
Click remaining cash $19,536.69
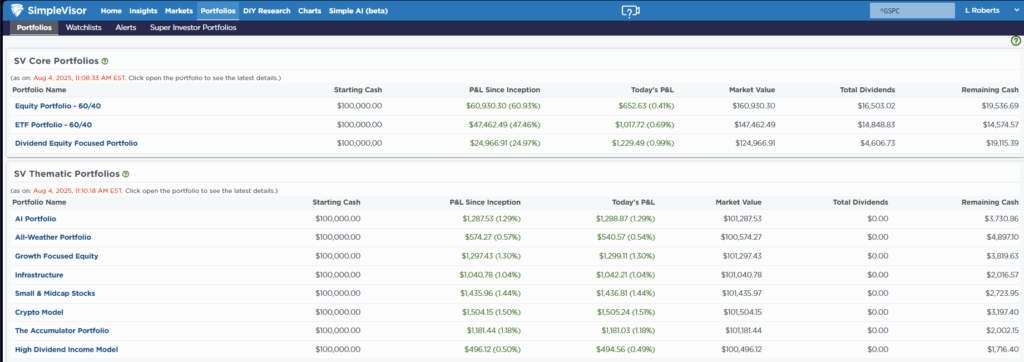(x=999, y=106)
